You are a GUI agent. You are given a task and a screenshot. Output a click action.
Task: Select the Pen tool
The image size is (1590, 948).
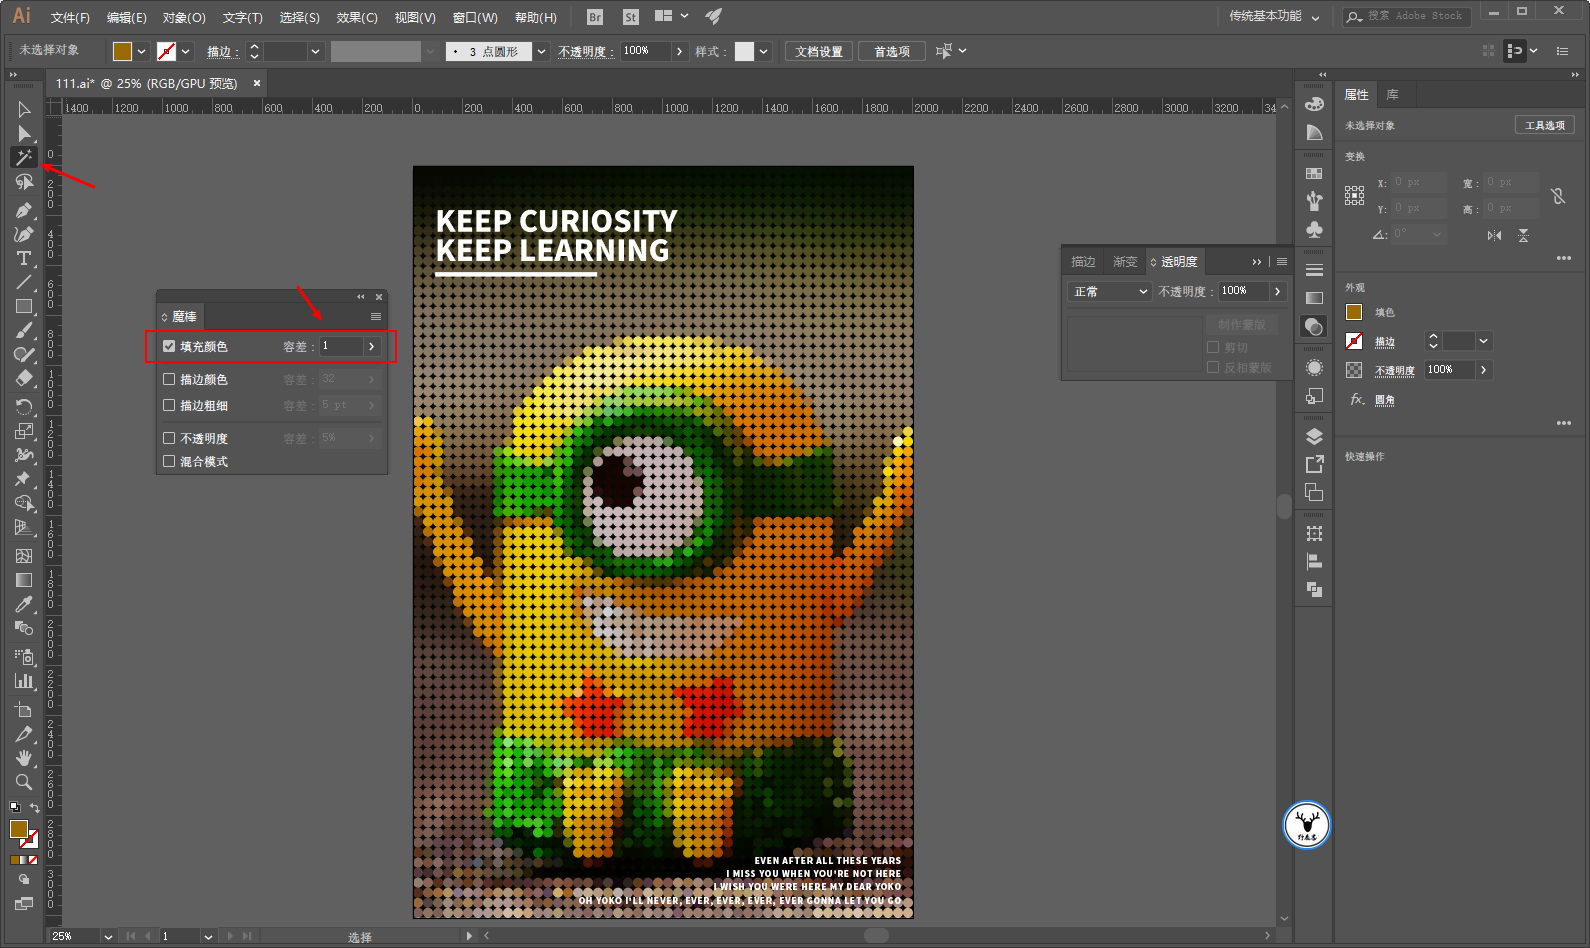pyautogui.click(x=24, y=210)
